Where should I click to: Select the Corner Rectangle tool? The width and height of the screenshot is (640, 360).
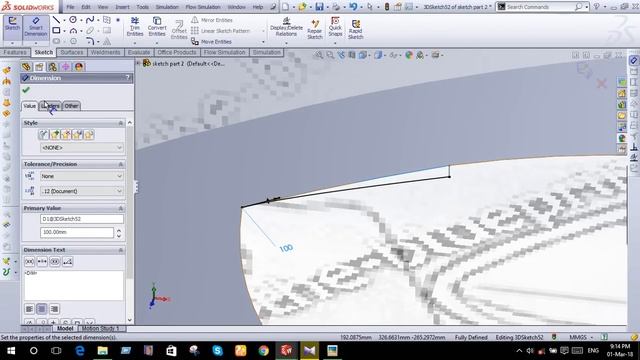[56, 31]
